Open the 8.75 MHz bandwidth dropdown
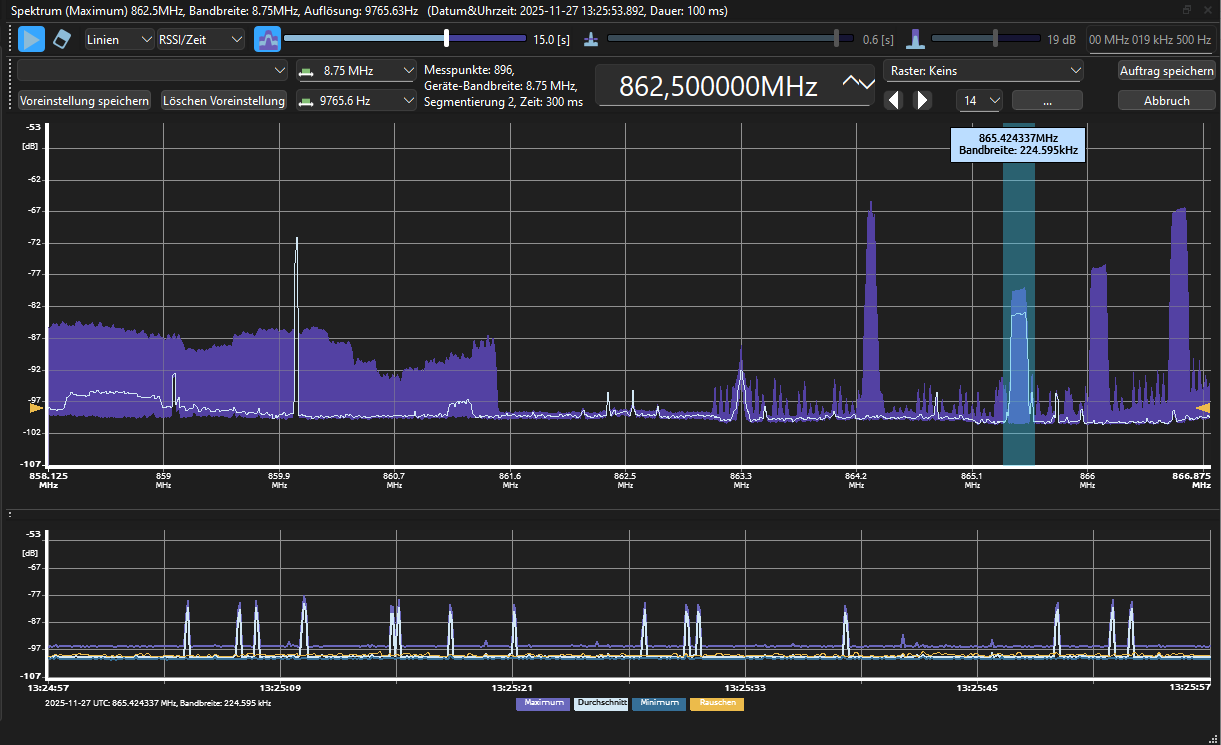This screenshot has width=1221, height=745. (356, 71)
